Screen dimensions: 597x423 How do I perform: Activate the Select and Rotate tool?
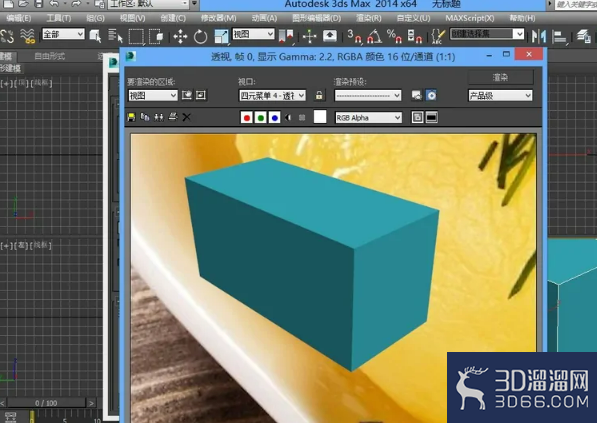(200, 37)
